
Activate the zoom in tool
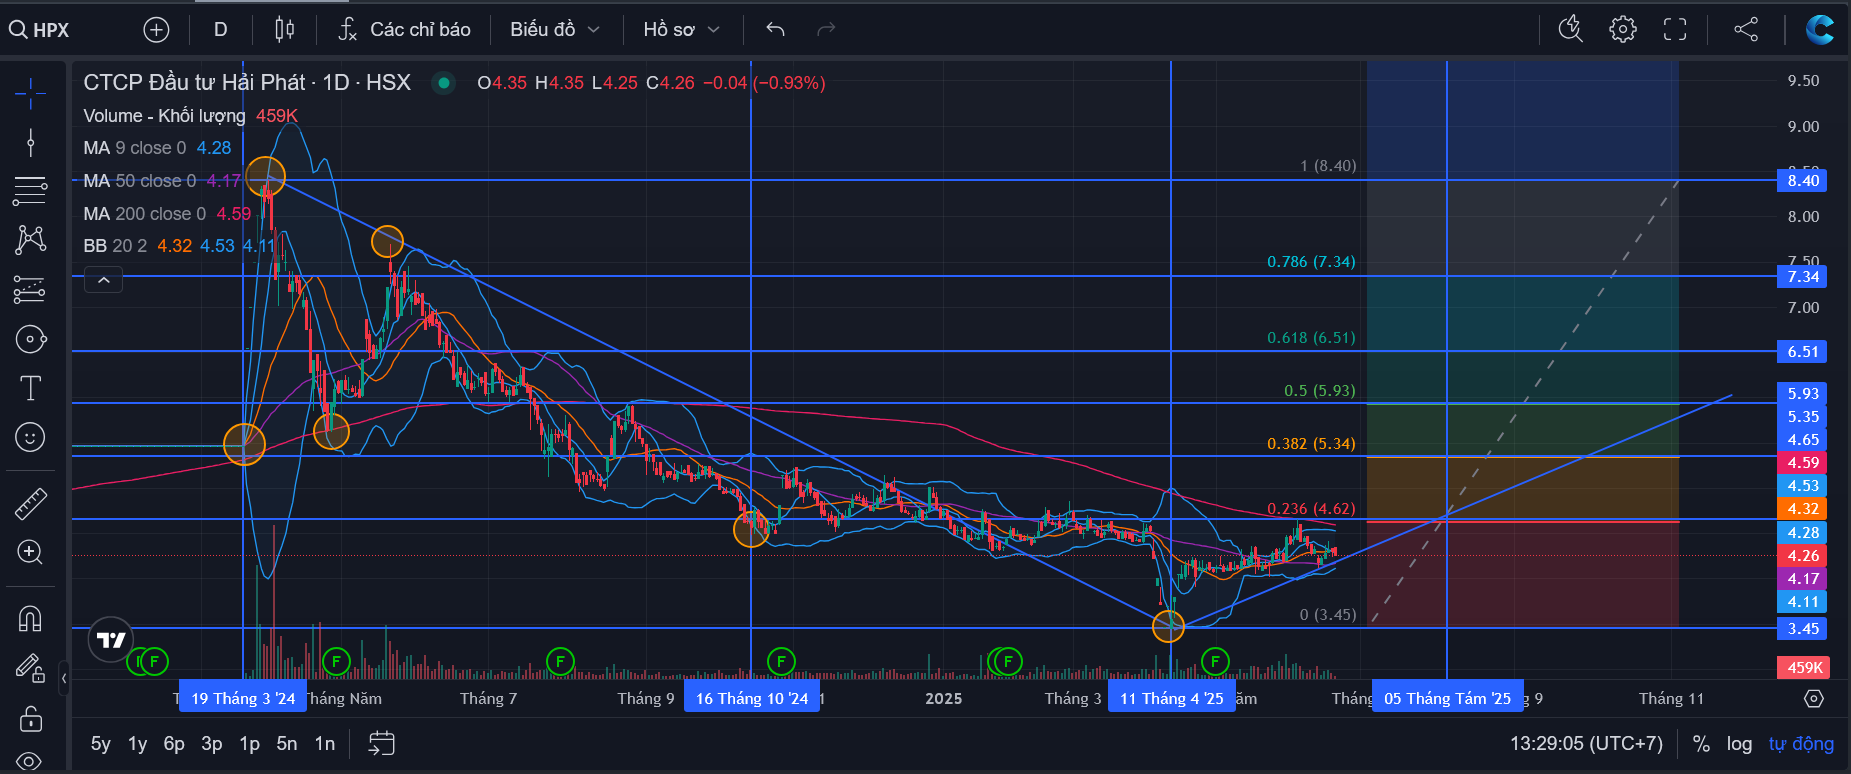(30, 552)
